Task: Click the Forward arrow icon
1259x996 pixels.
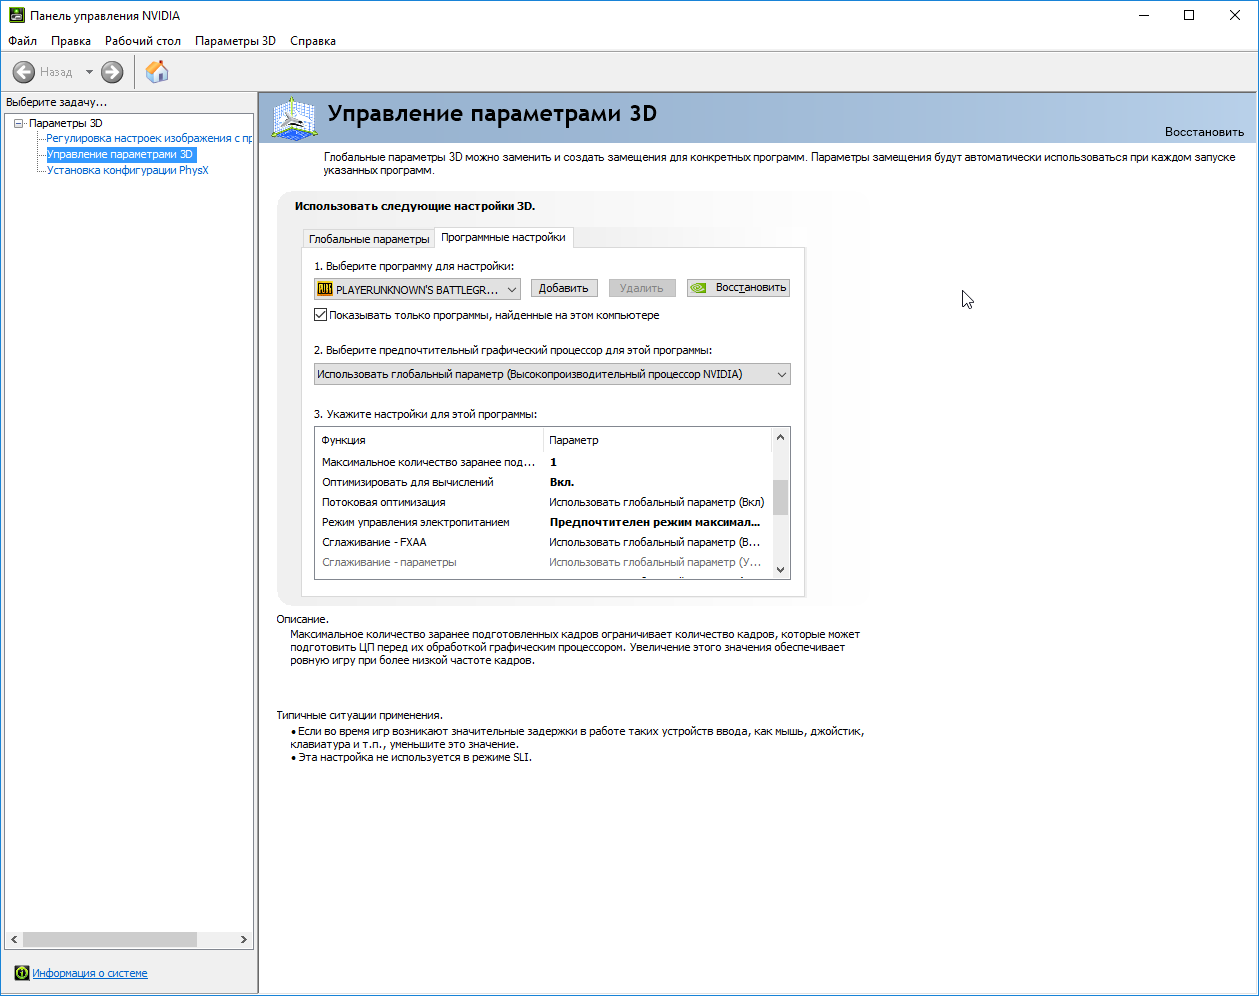Action: pos(112,72)
